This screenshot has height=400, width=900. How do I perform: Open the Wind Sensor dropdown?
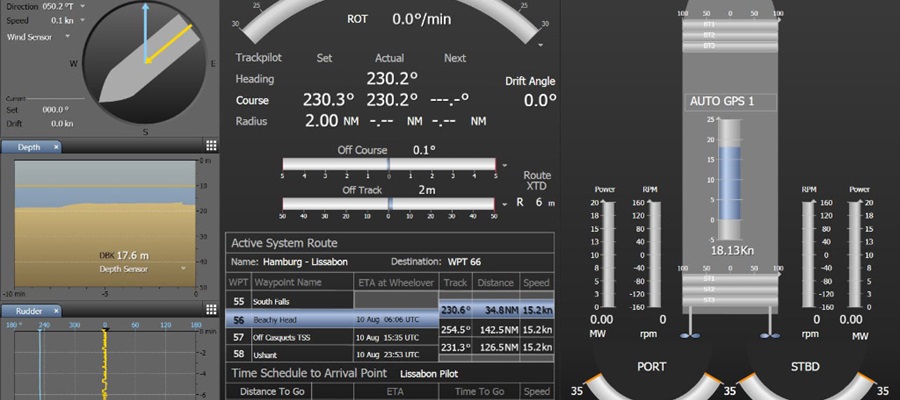coord(67,37)
